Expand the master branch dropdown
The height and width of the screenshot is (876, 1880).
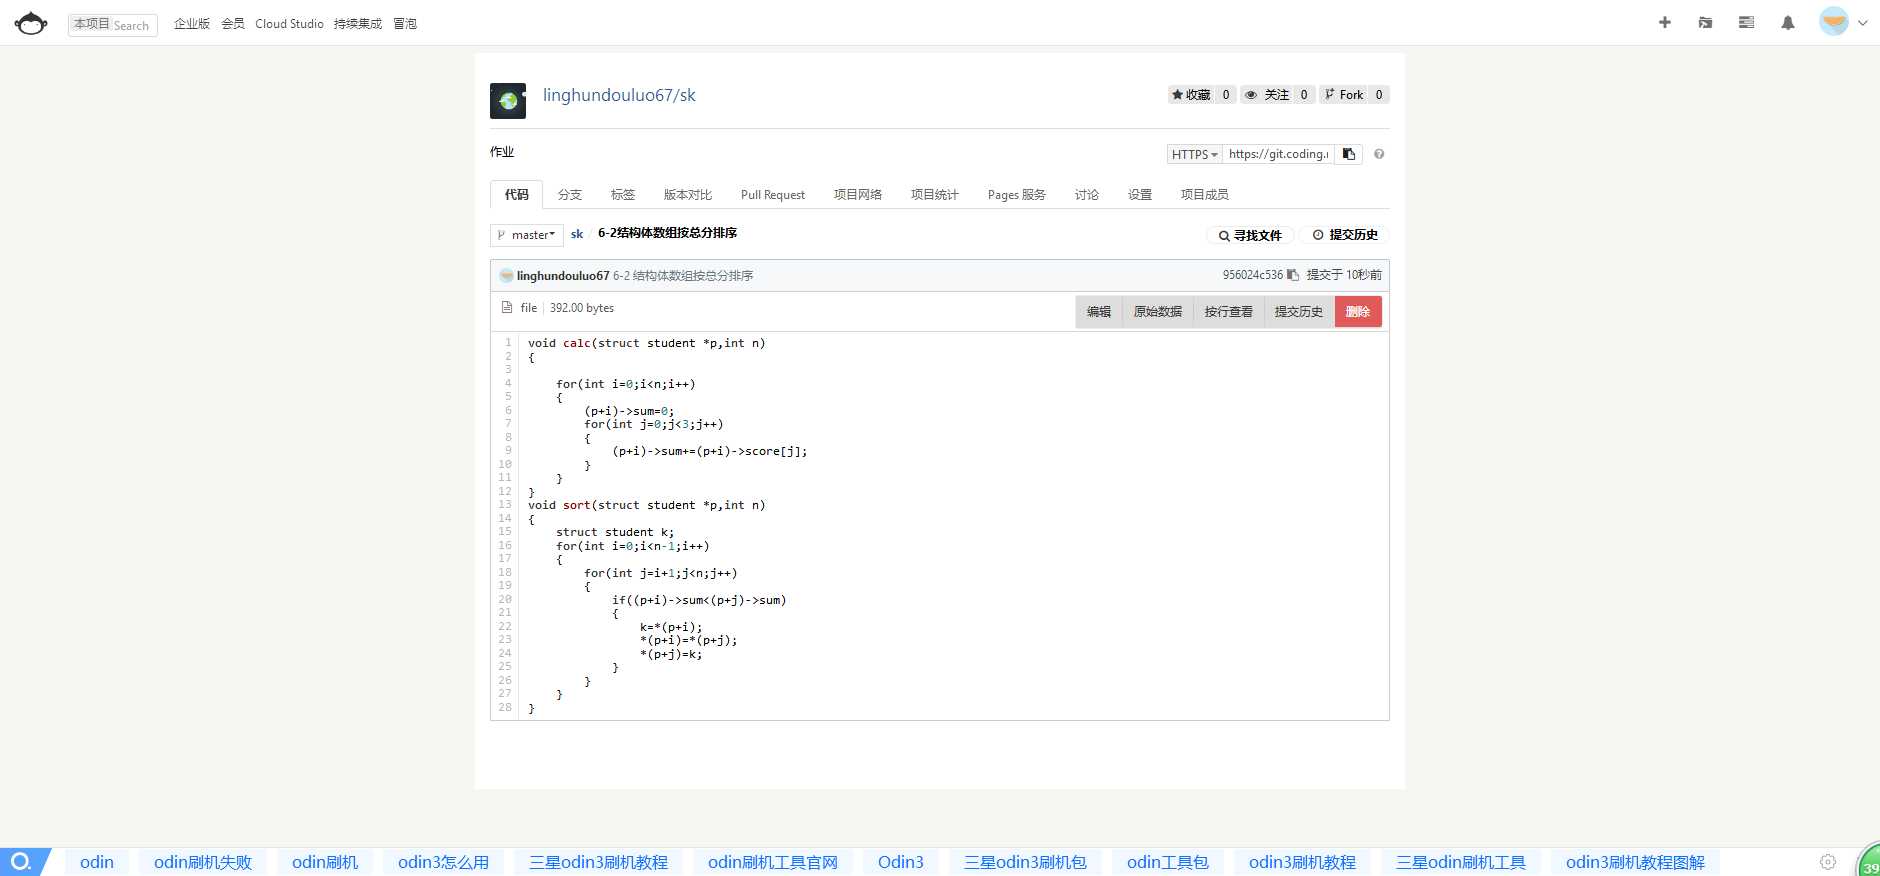527,235
